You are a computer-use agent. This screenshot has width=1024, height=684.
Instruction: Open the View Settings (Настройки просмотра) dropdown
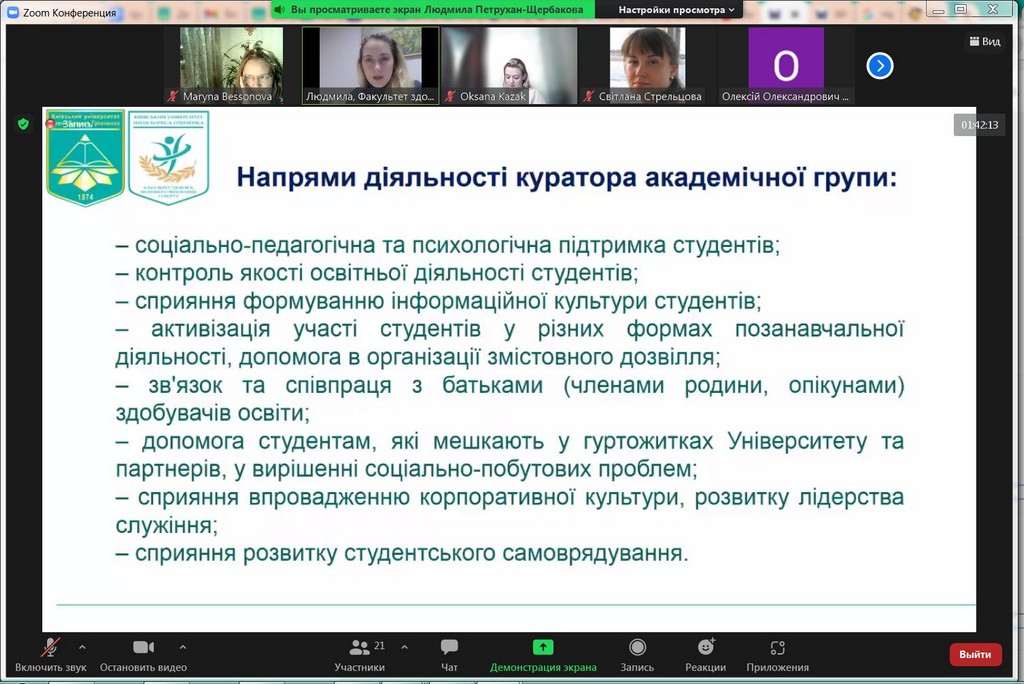pyautogui.click(x=677, y=9)
